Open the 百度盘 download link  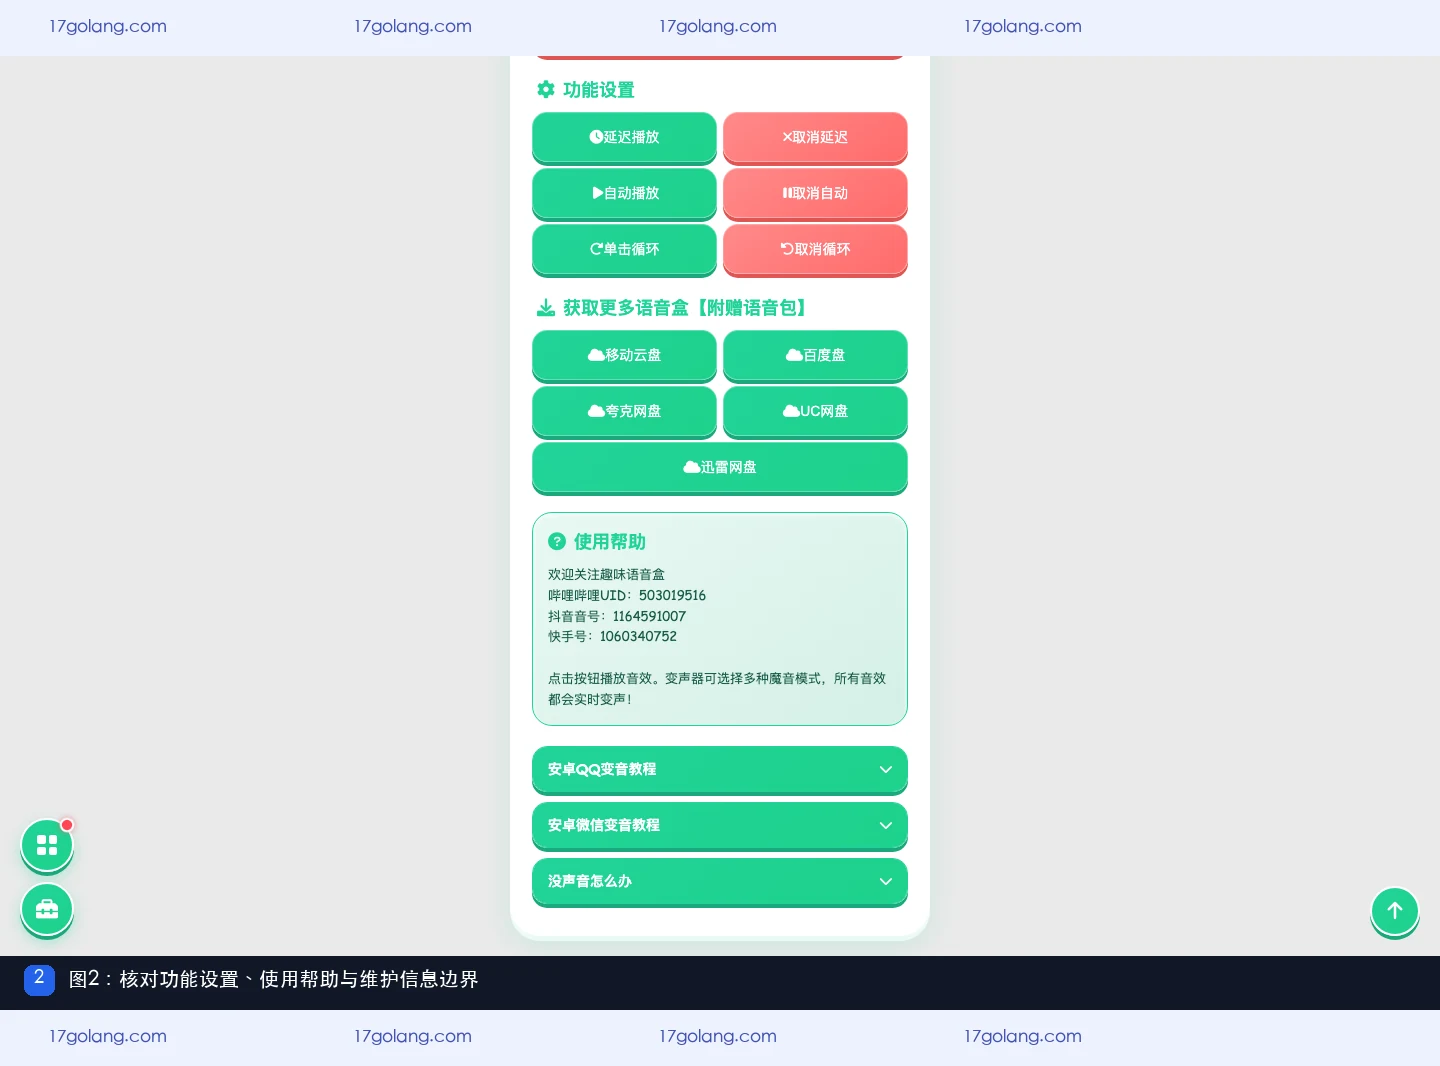tap(815, 355)
